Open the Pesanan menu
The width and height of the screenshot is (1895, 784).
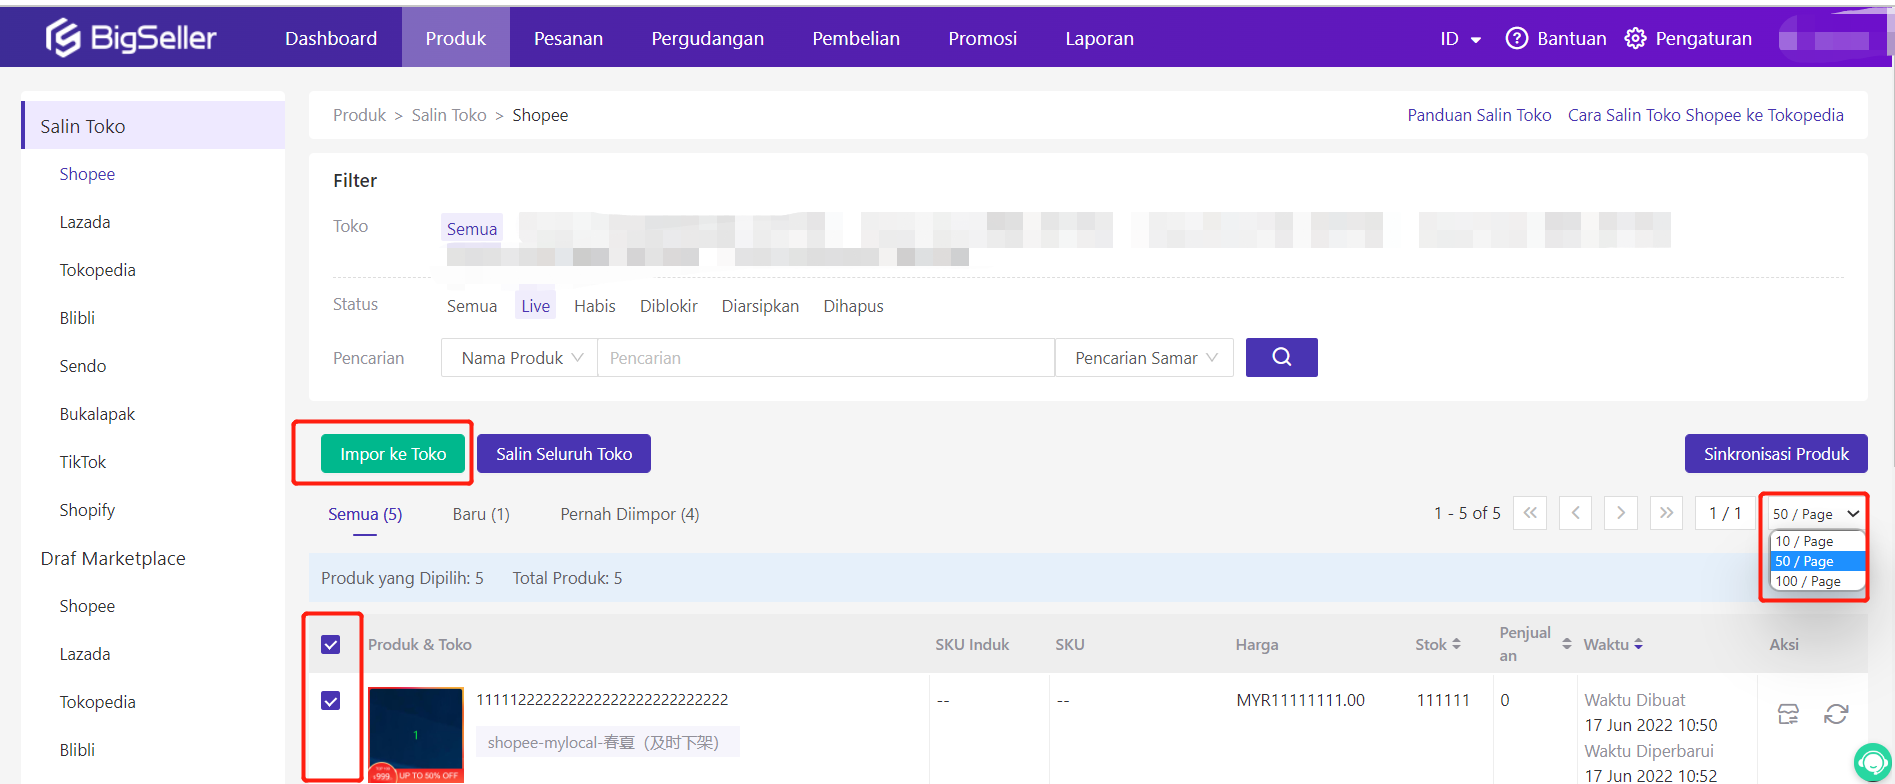click(568, 38)
